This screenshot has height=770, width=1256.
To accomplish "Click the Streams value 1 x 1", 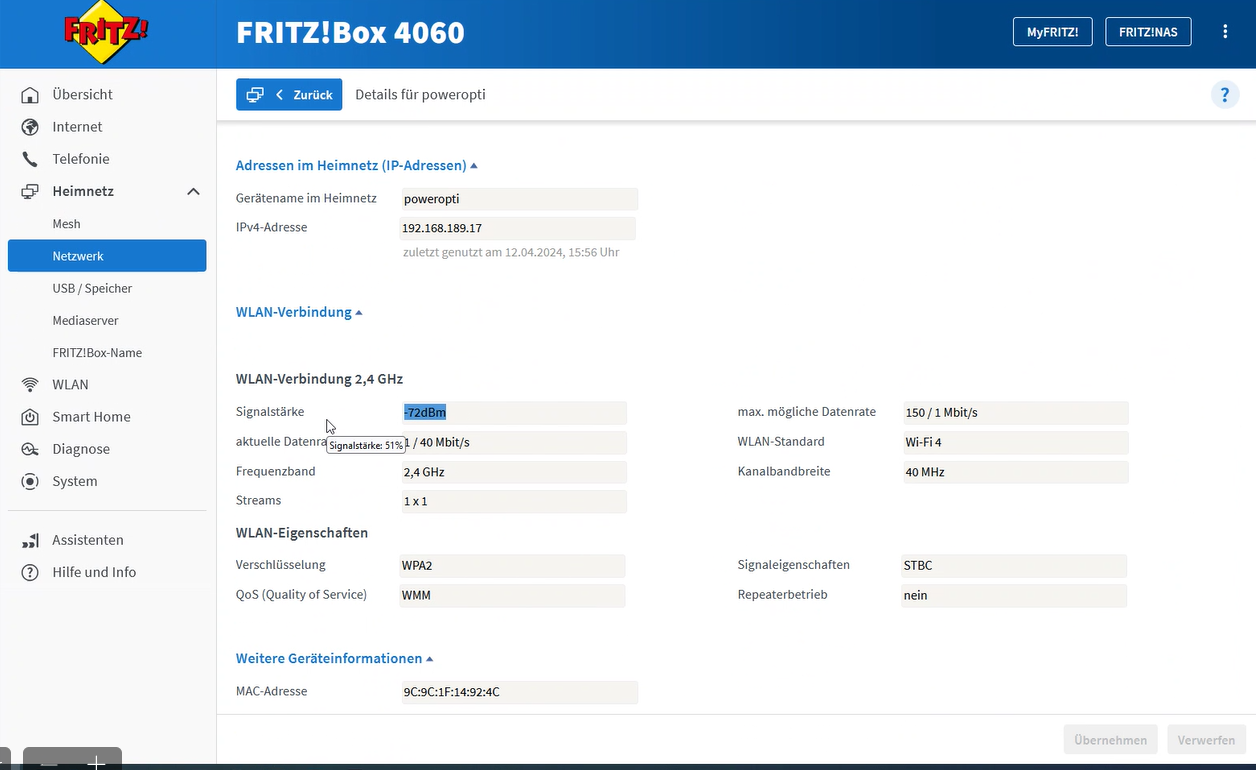I will point(514,501).
